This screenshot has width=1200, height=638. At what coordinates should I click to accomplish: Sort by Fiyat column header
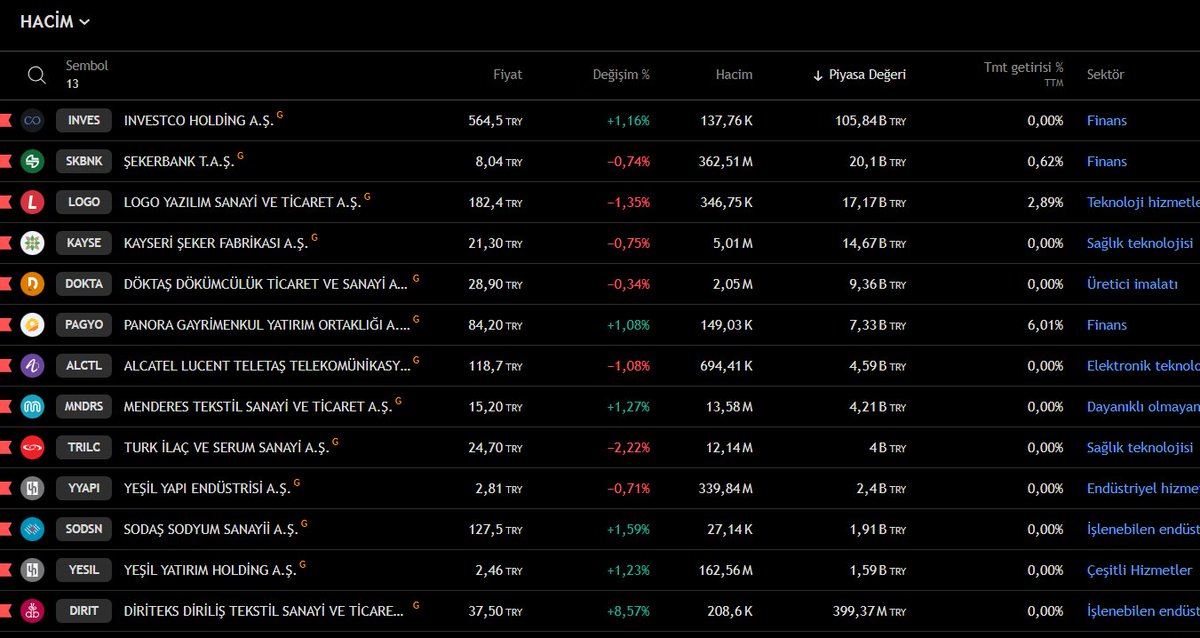click(507, 75)
